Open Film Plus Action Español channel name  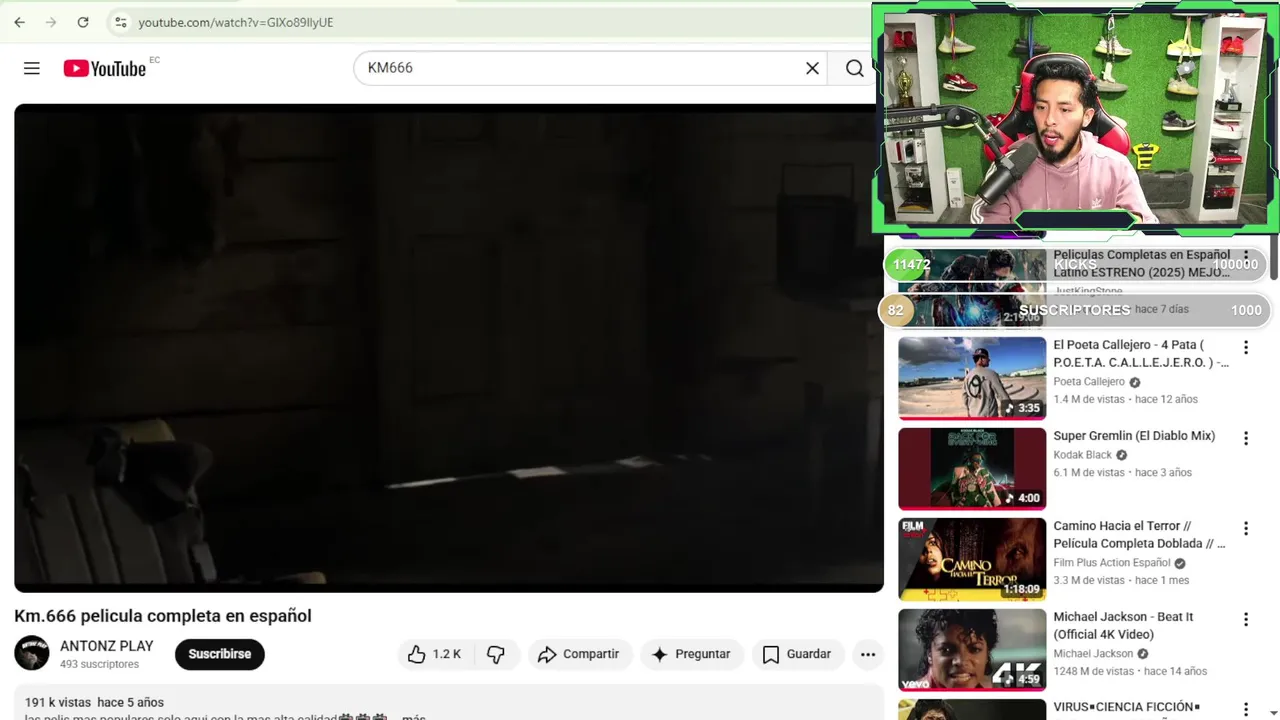coord(1112,563)
